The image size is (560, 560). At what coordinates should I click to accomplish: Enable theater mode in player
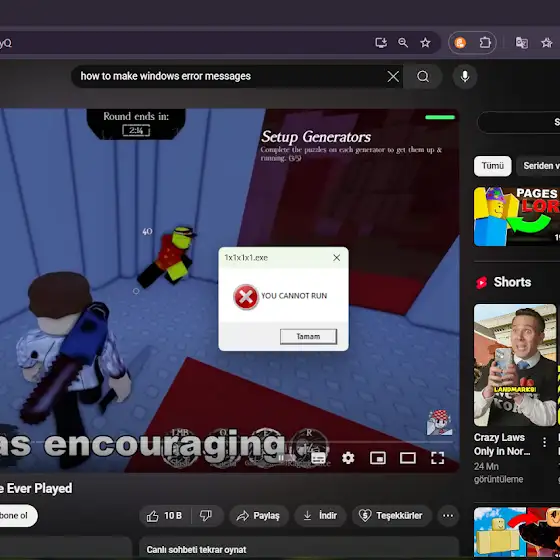408,458
